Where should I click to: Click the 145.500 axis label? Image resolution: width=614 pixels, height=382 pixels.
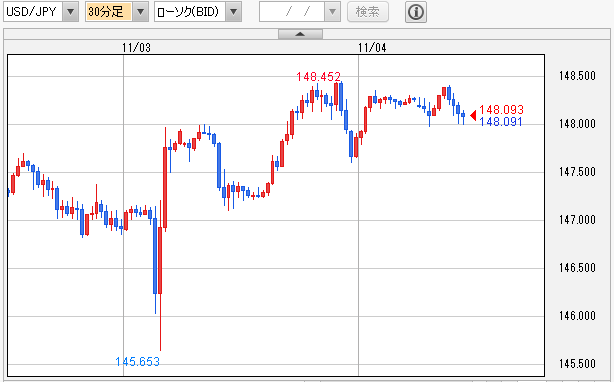pyautogui.click(x=577, y=364)
